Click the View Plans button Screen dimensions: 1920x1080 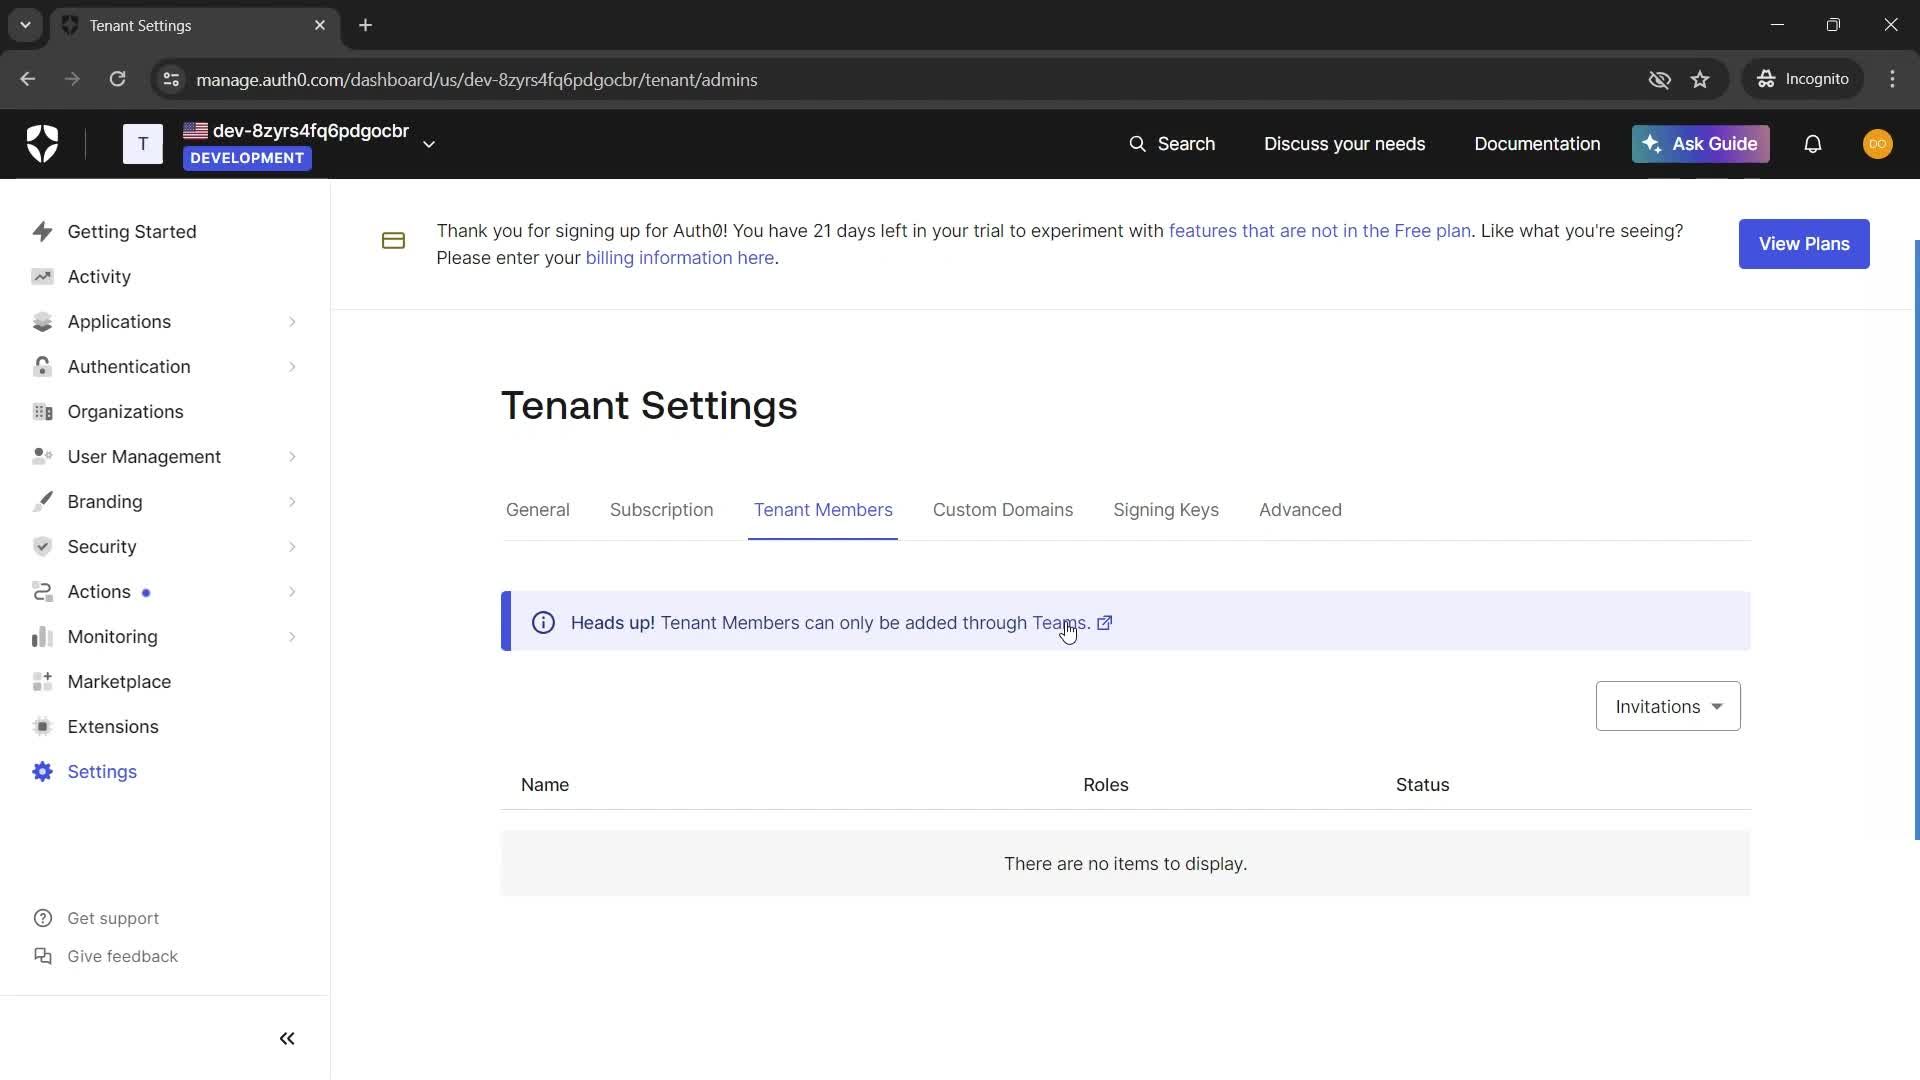[1804, 244]
